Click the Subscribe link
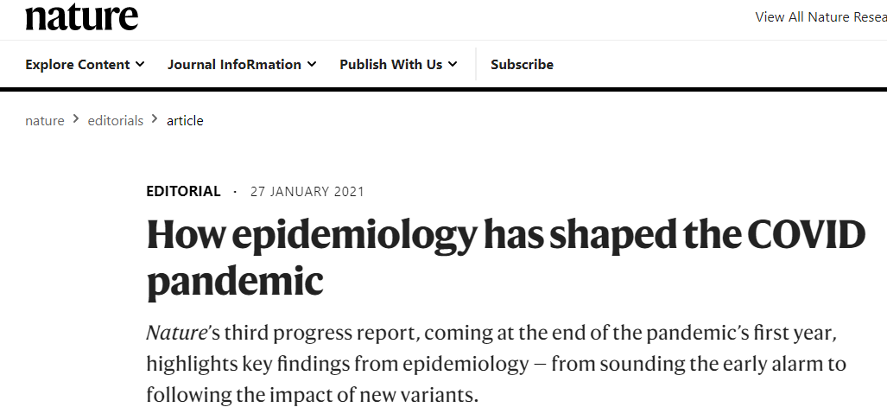887x420 pixels. 522,65
